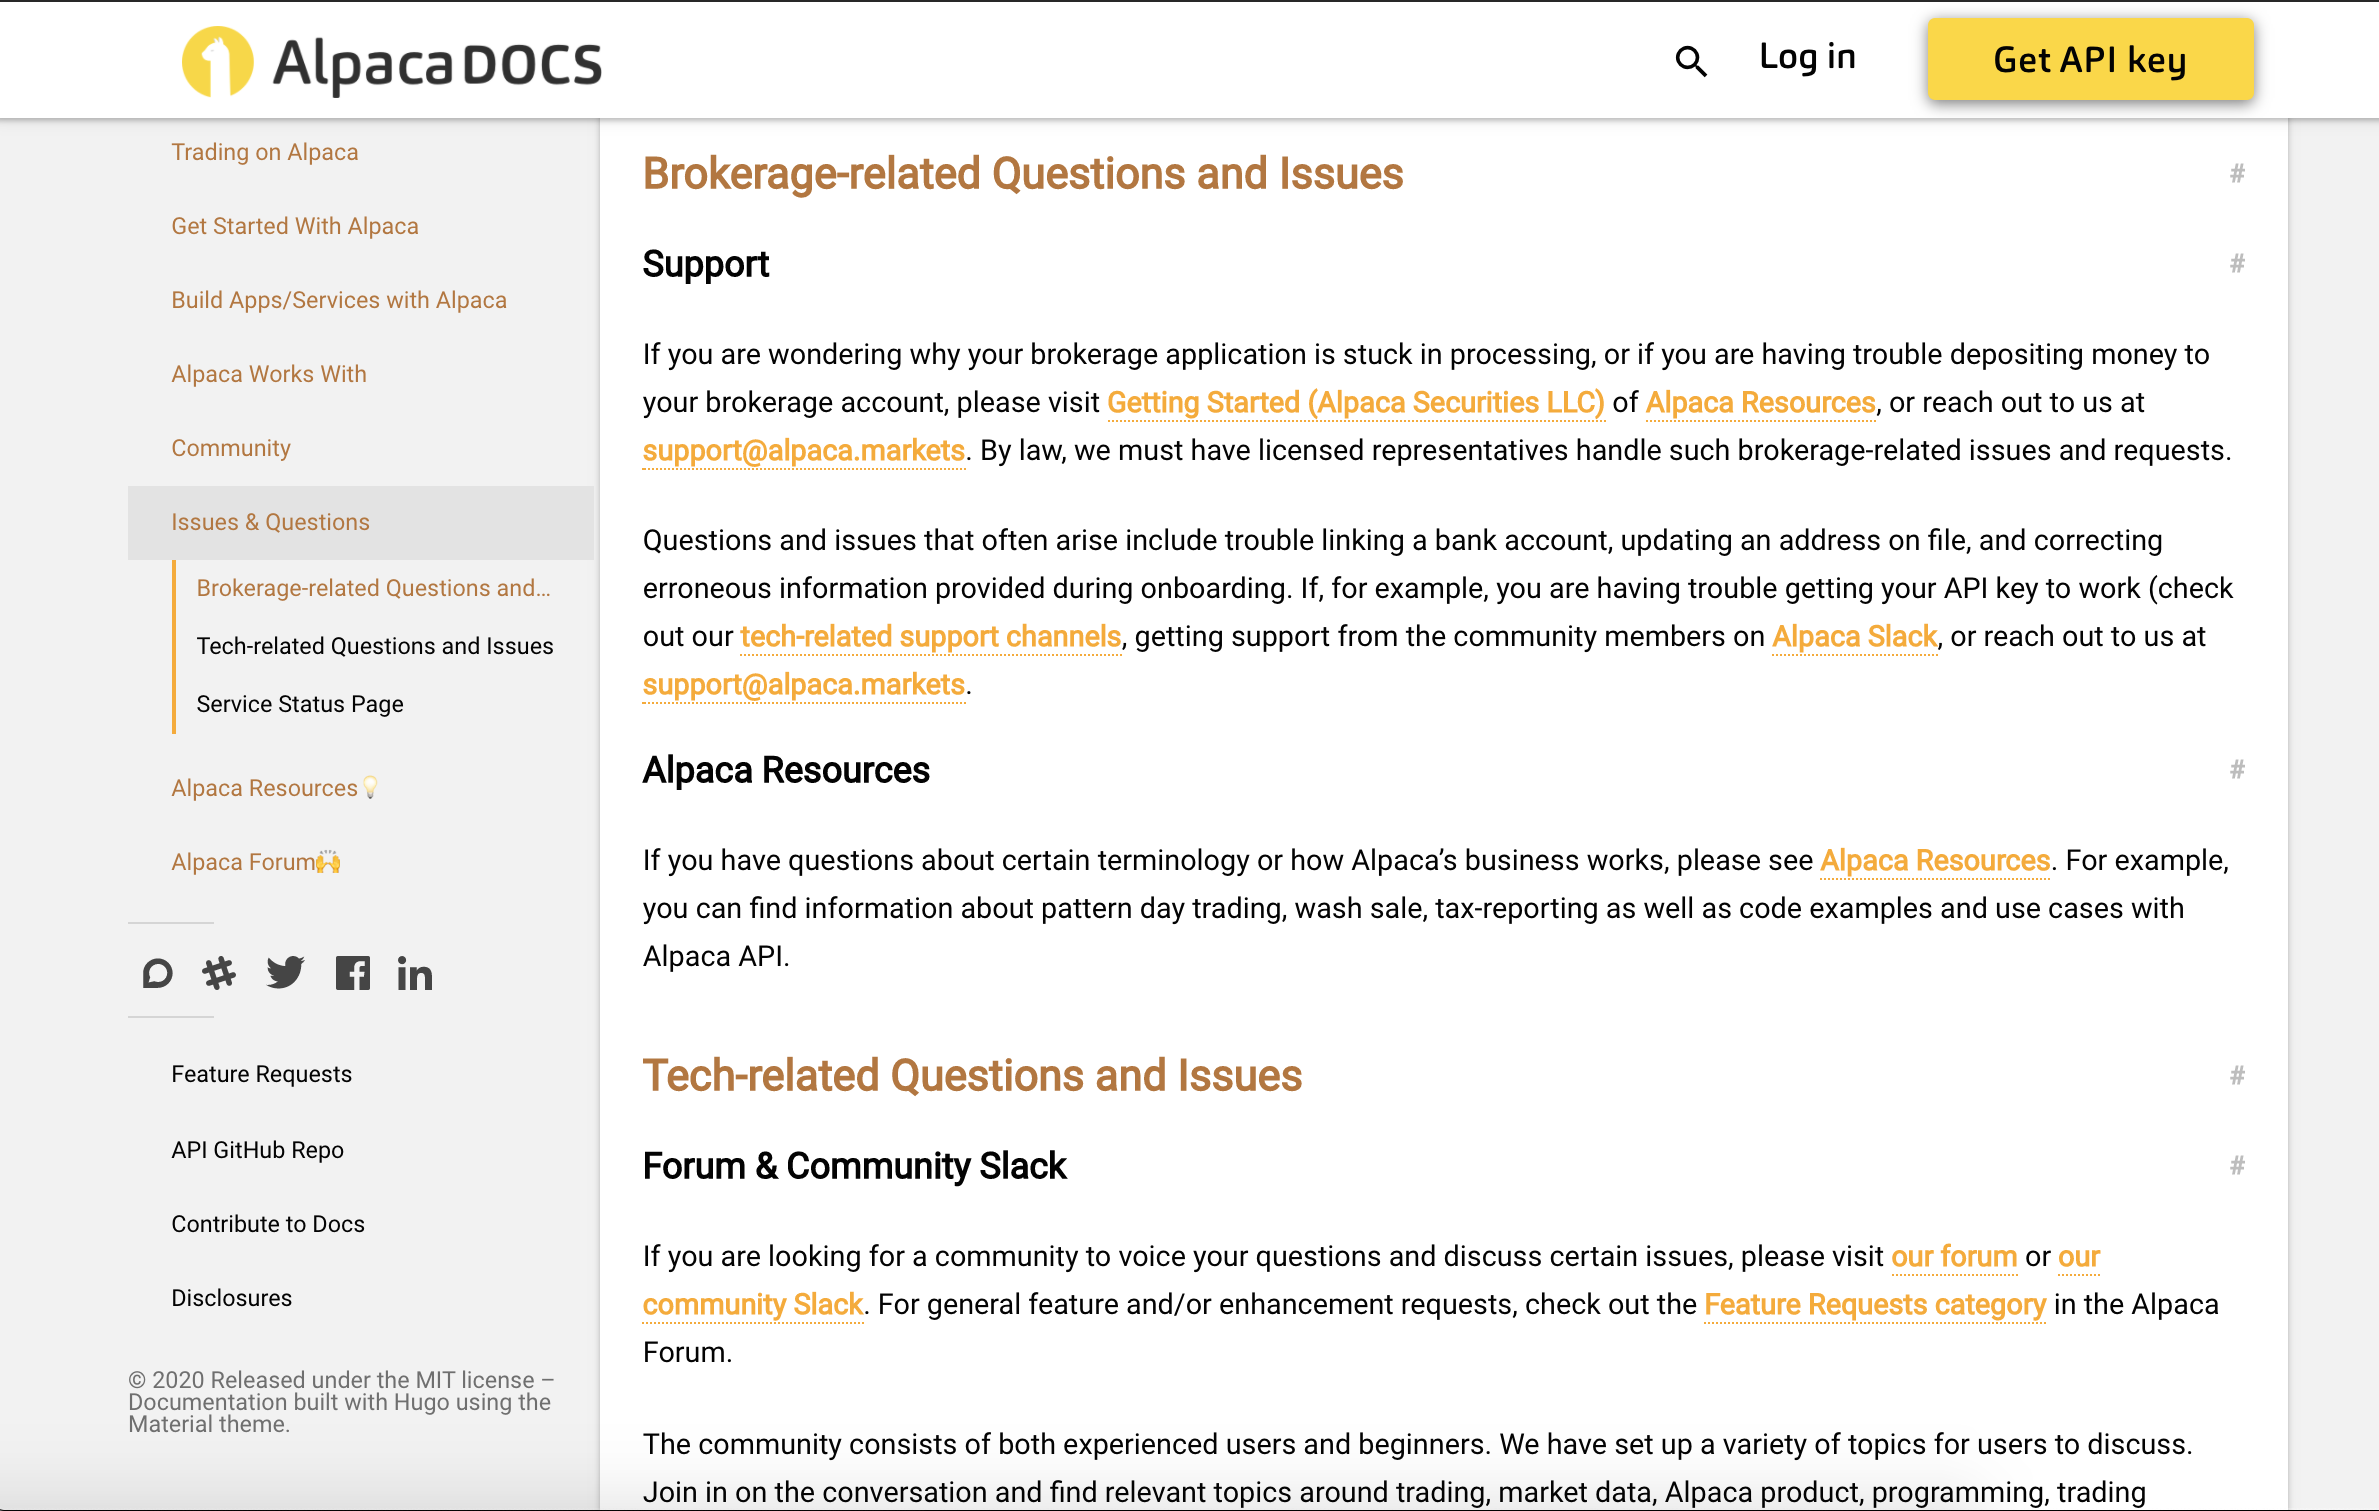
Task: Click the Alpaca logo in header
Action: pyautogui.click(x=392, y=62)
